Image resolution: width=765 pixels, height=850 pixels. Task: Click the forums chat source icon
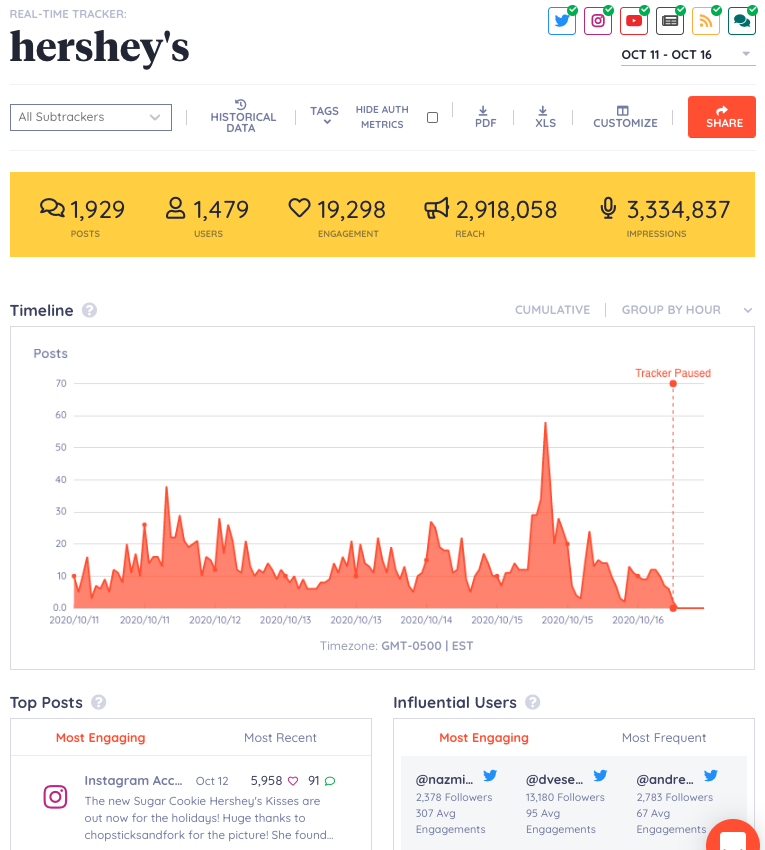tap(742, 21)
